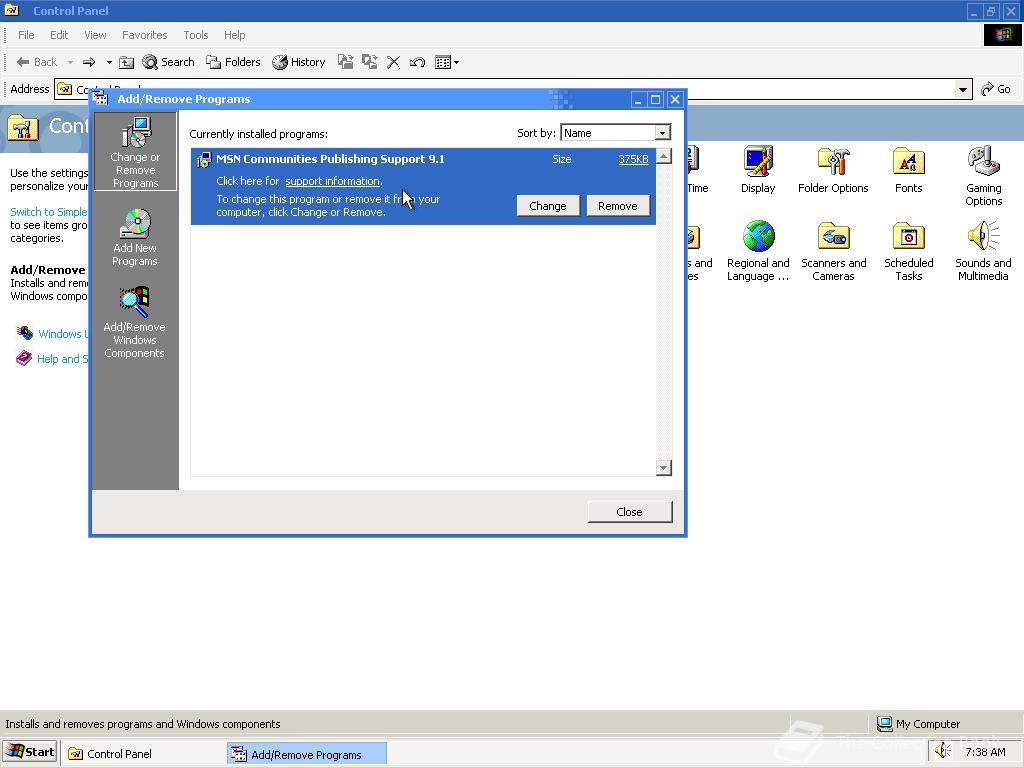
Task: Open the Sort by Name dropdown
Action: pos(662,133)
